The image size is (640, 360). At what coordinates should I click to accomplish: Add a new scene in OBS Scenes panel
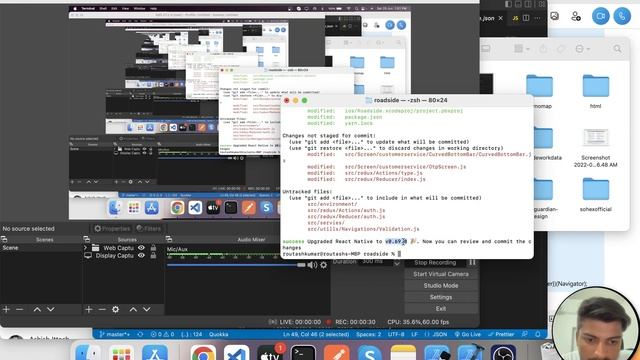(6, 309)
